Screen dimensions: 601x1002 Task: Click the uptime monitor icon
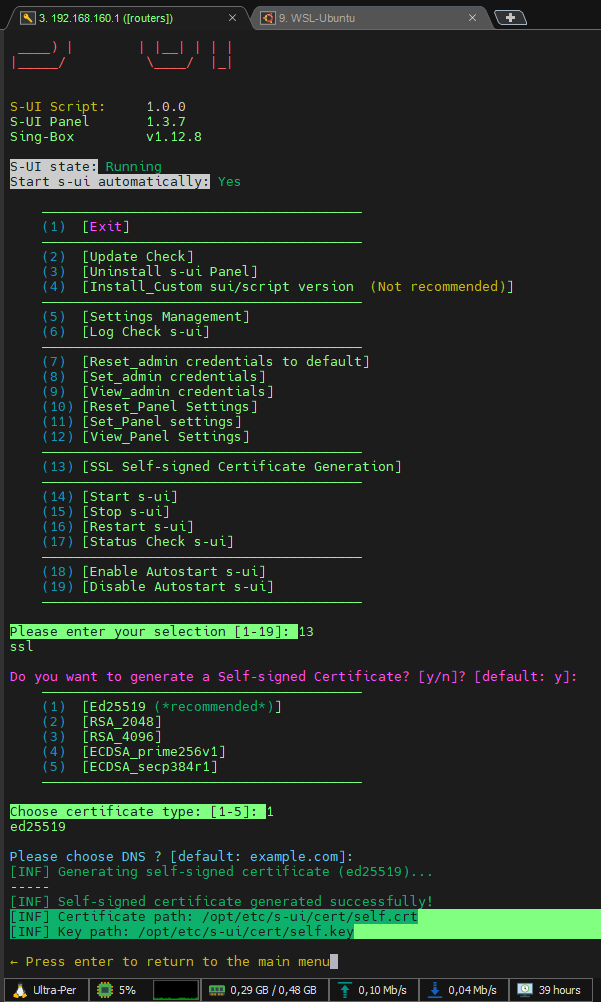pyautogui.click(x=525, y=990)
